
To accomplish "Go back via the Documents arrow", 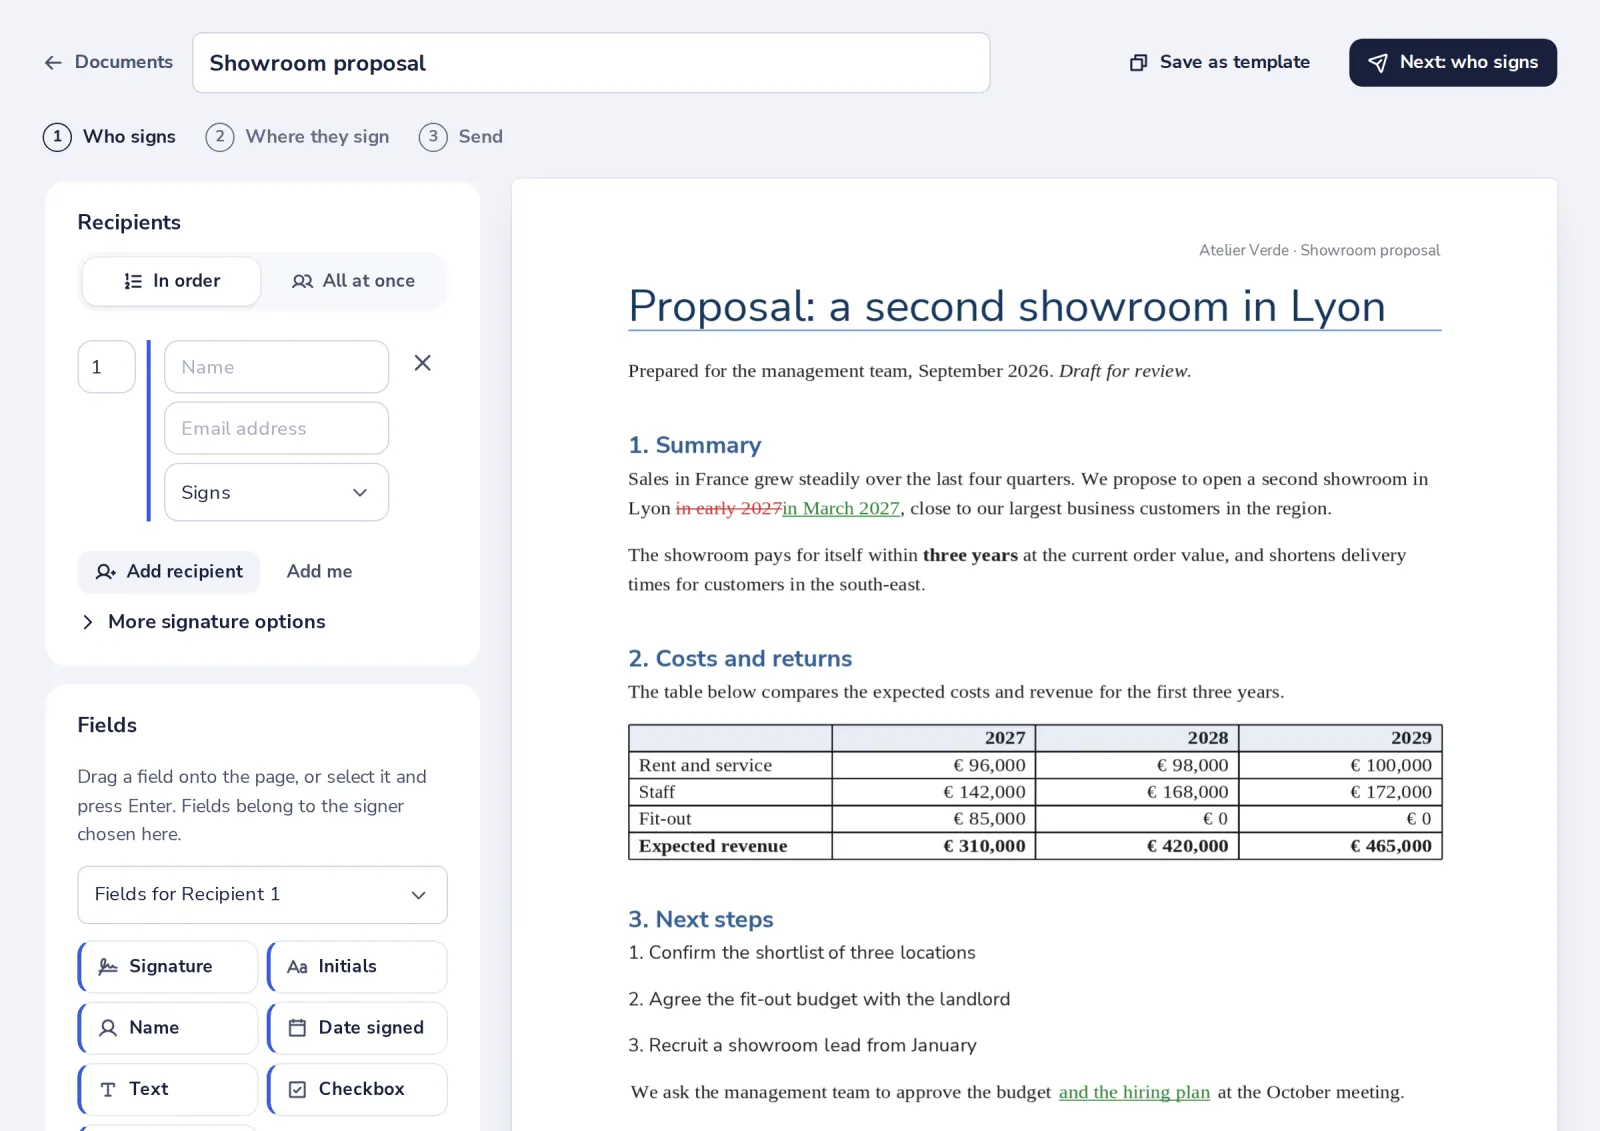I will [x=108, y=62].
